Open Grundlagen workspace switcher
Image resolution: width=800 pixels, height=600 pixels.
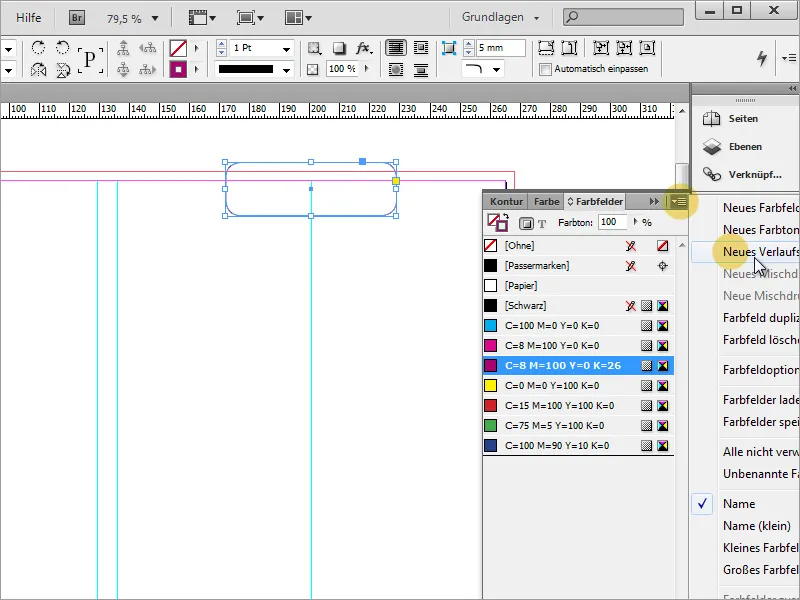[500, 17]
